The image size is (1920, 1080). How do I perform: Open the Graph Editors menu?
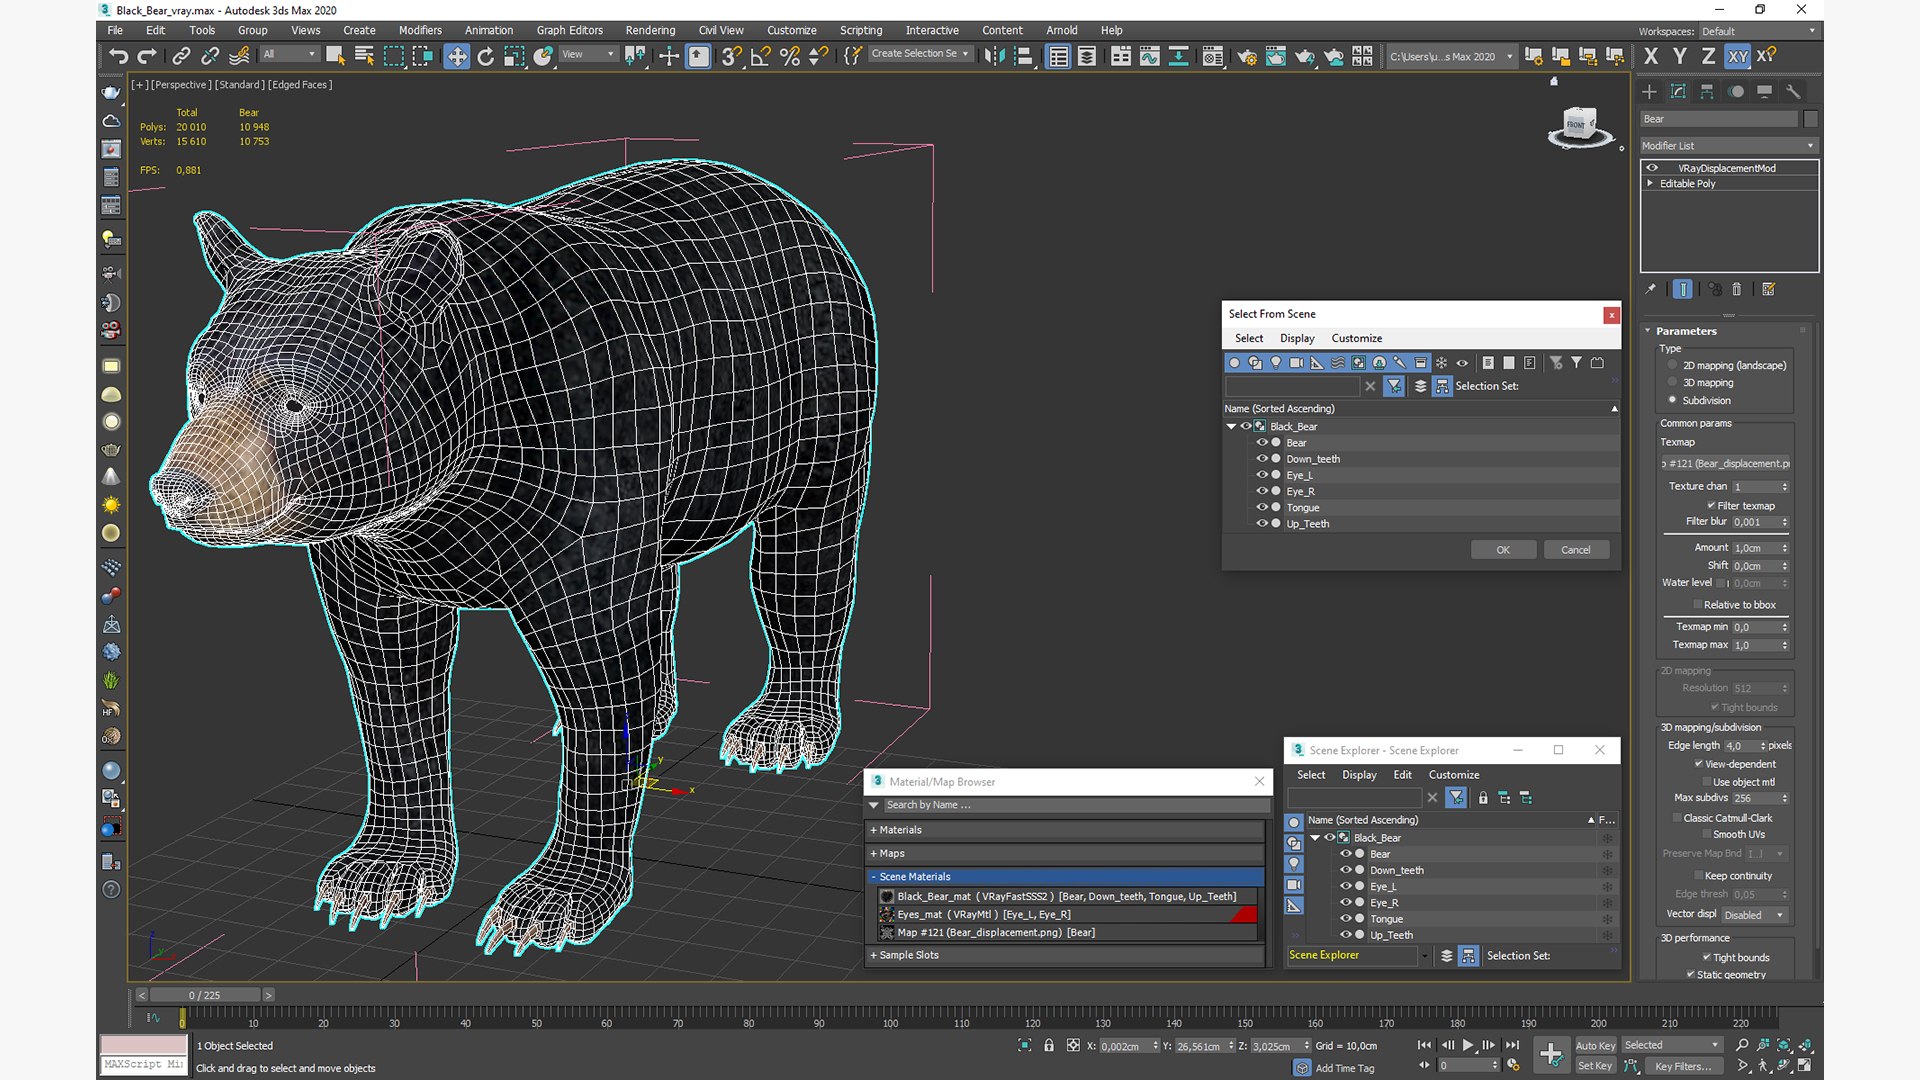tap(569, 30)
